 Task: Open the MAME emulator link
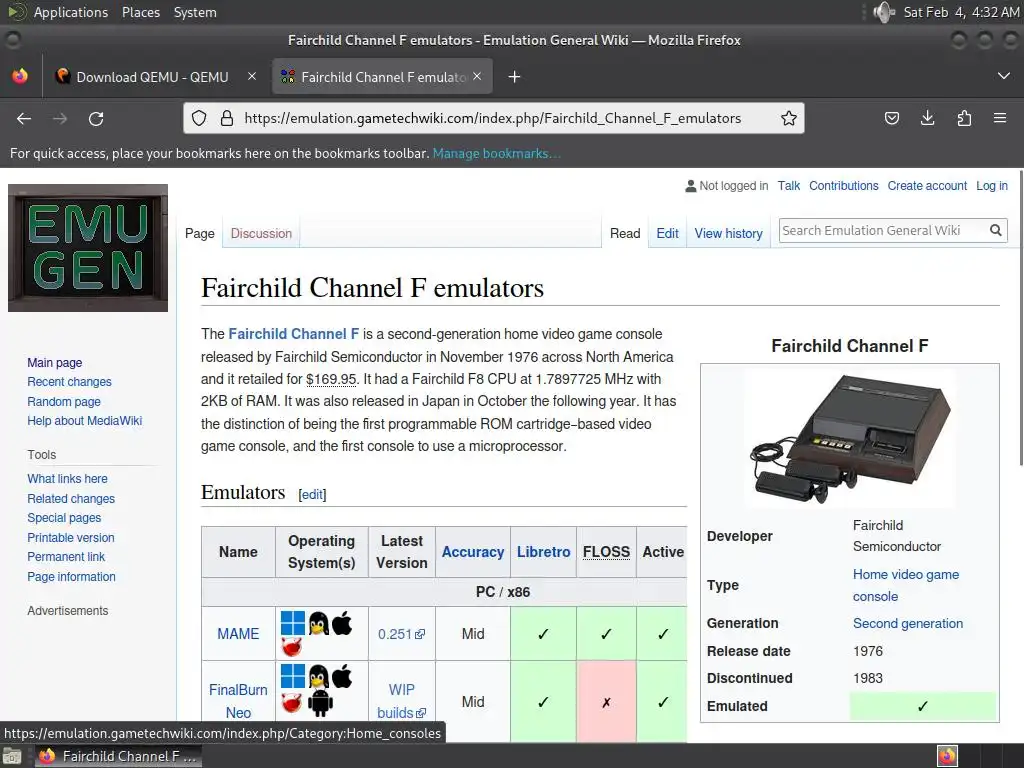[x=238, y=633]
